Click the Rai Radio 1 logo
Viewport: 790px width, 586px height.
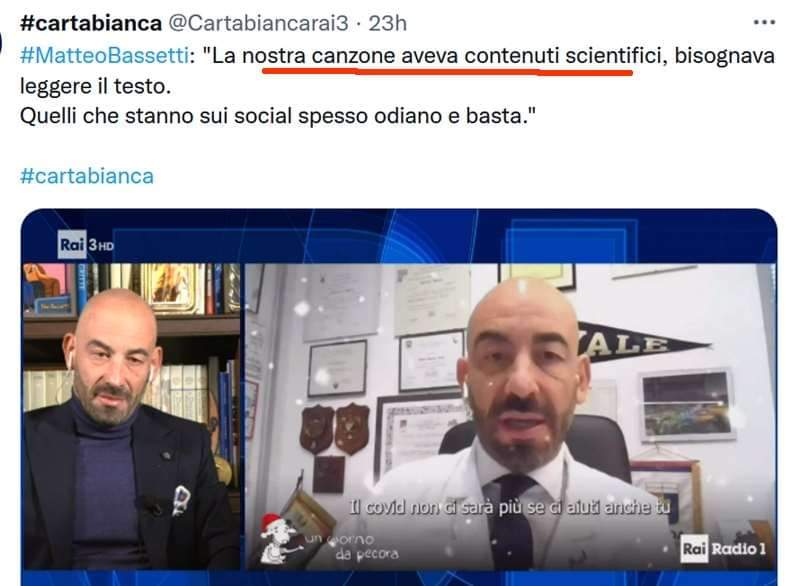(x=723, y=548)
